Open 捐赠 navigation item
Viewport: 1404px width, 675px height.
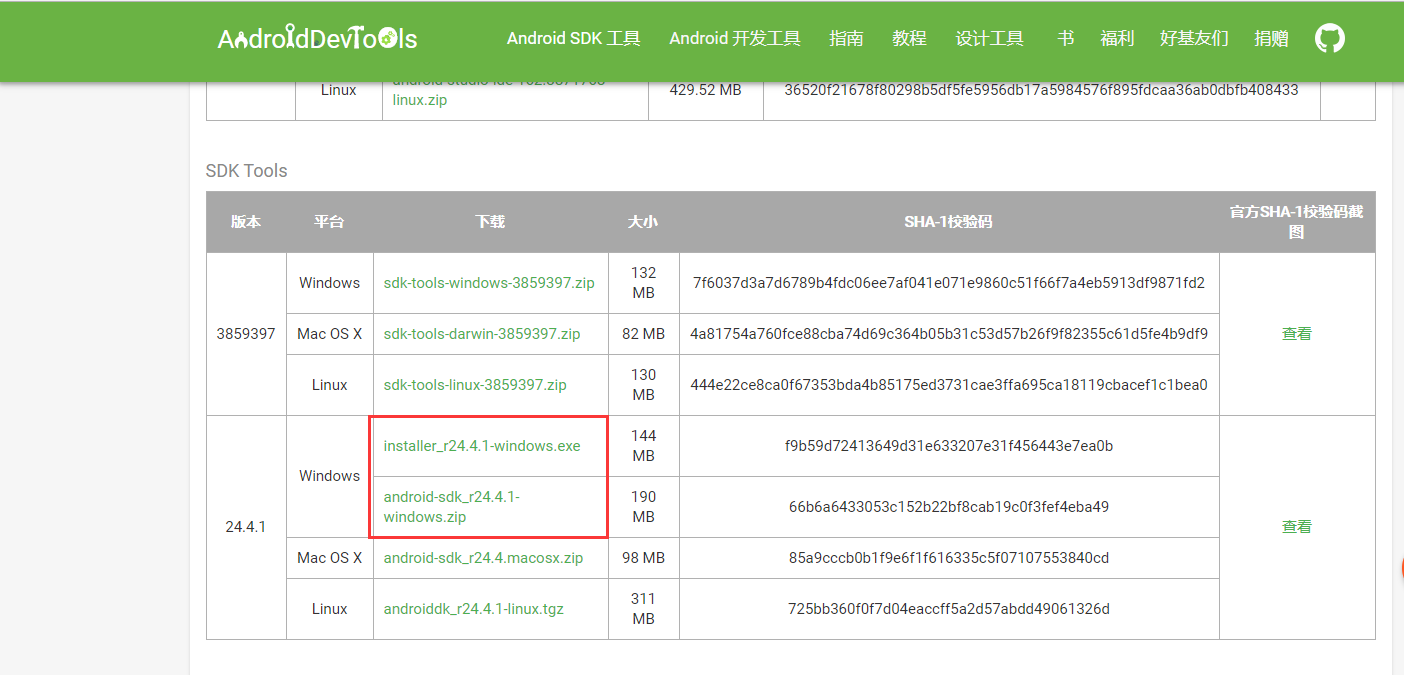[1271, 39]
